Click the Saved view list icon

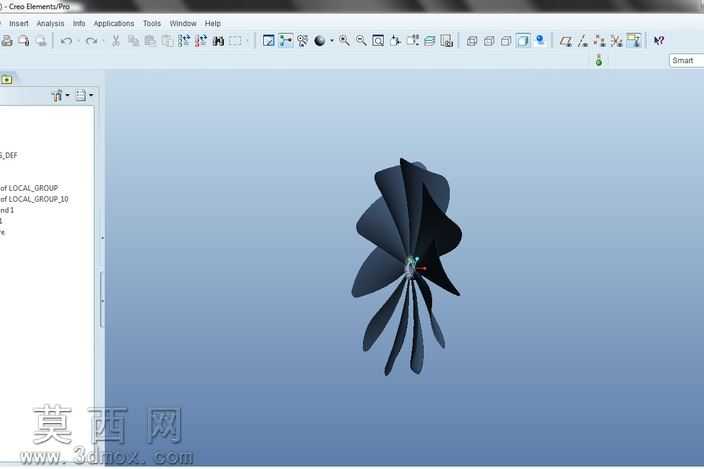point(413,41)
